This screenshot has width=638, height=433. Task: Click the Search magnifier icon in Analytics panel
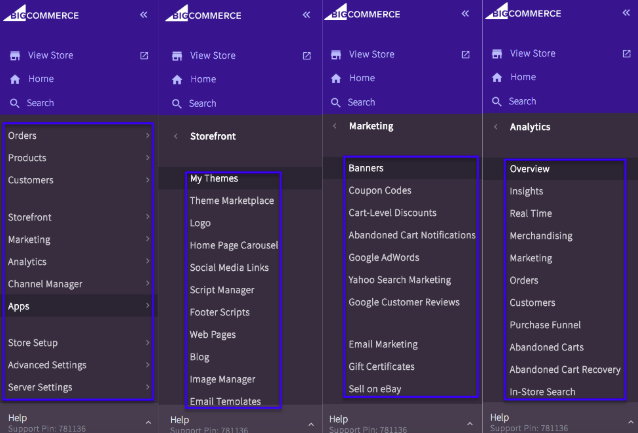coord(496,101)
